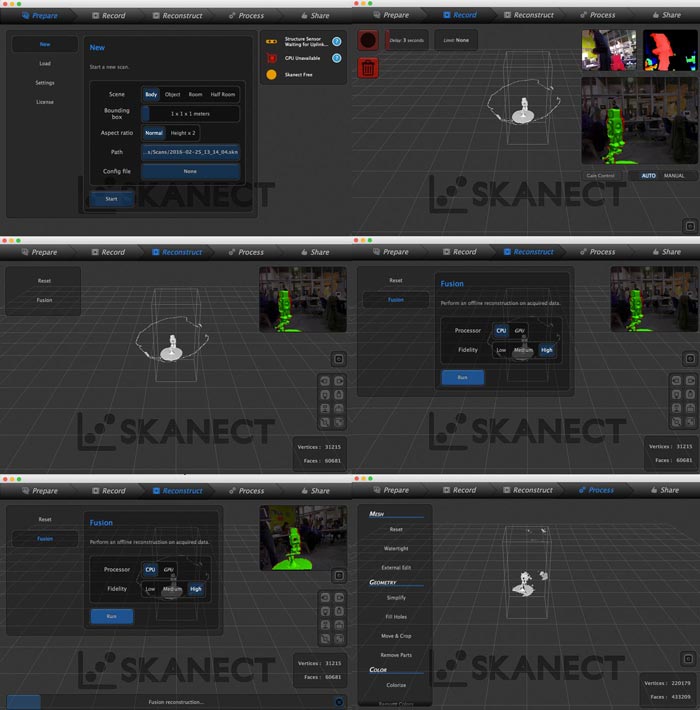Open Colorize under Color
Image resolution: width=700 pixels, height=710 pixels.
396,685
